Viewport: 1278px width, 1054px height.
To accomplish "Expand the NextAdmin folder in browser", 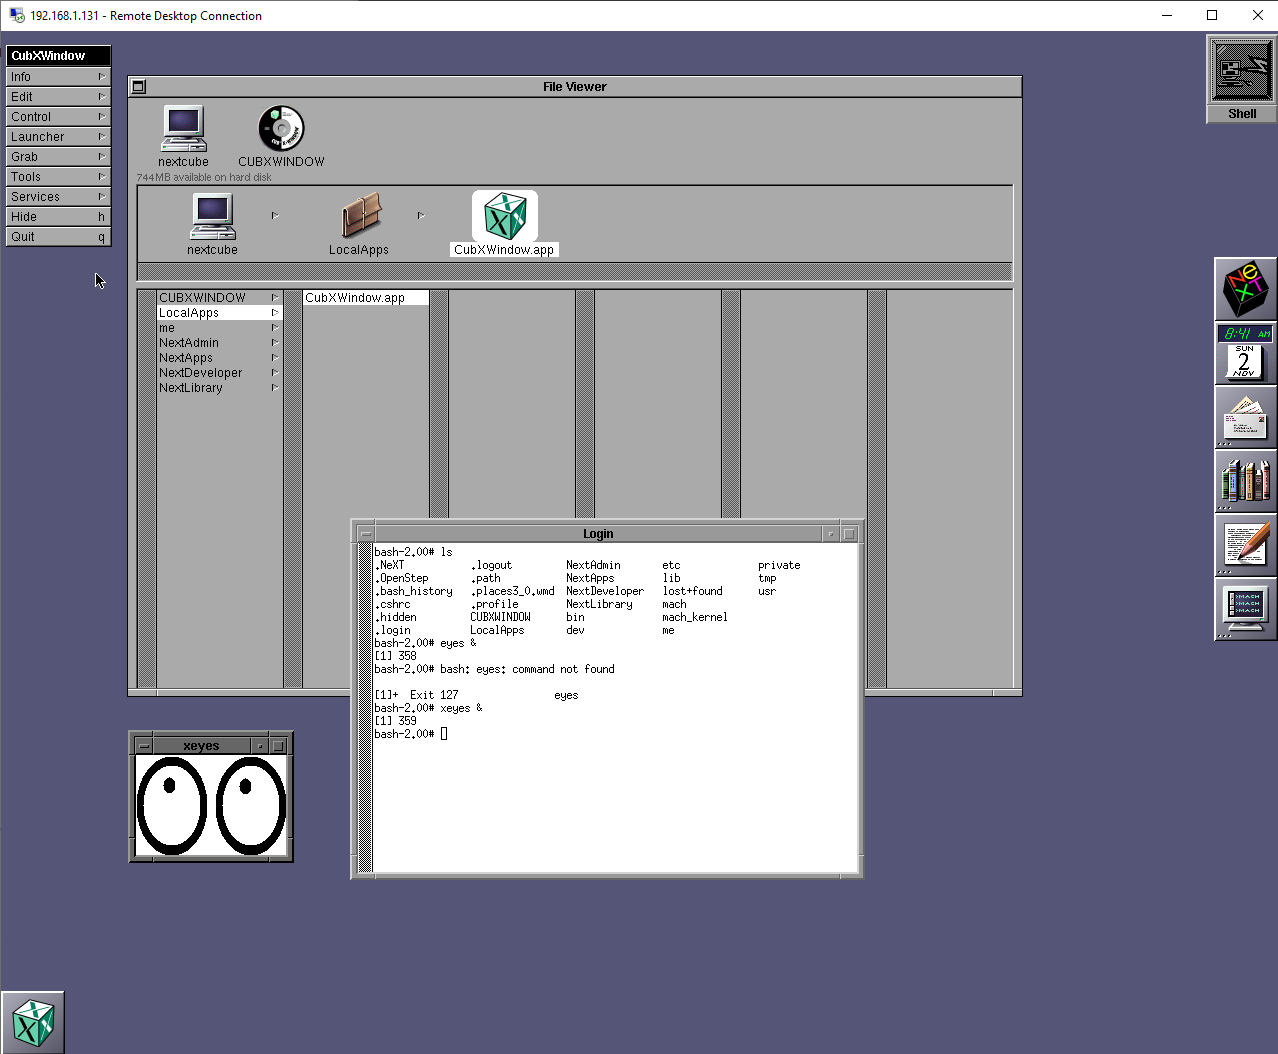I will point(189,343).
